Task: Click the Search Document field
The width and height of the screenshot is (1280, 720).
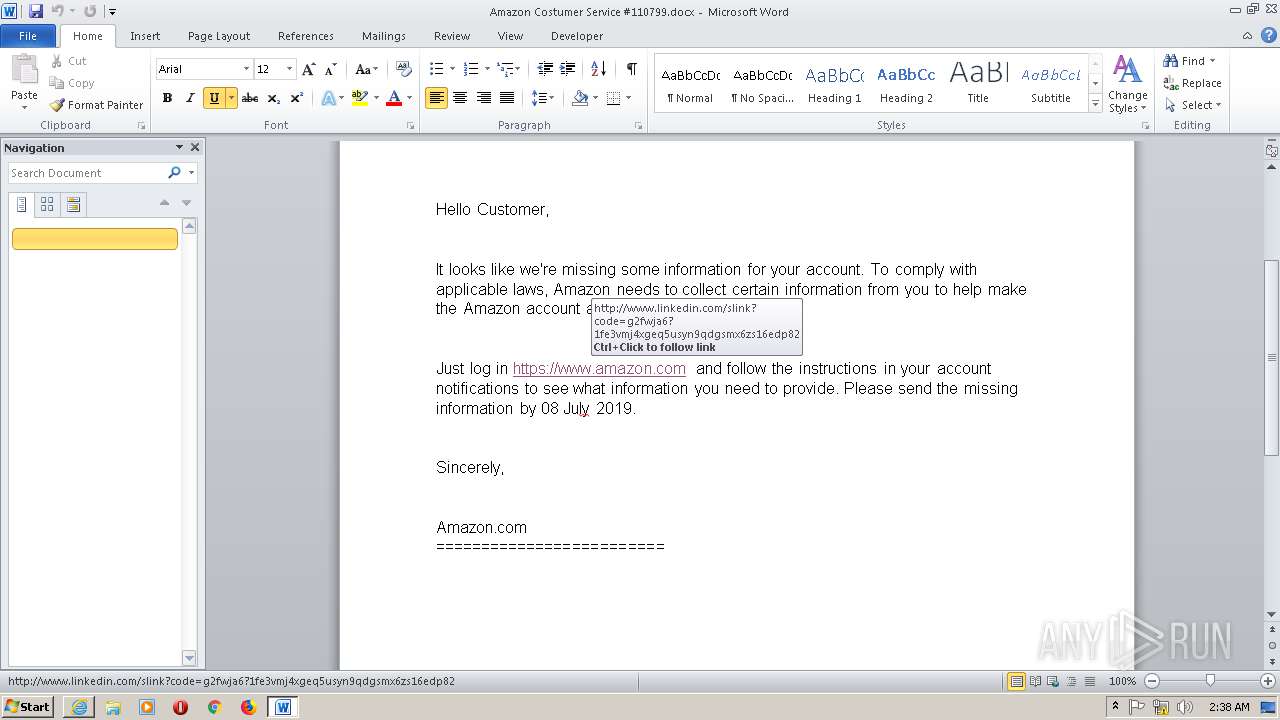Action: [87, 173]
